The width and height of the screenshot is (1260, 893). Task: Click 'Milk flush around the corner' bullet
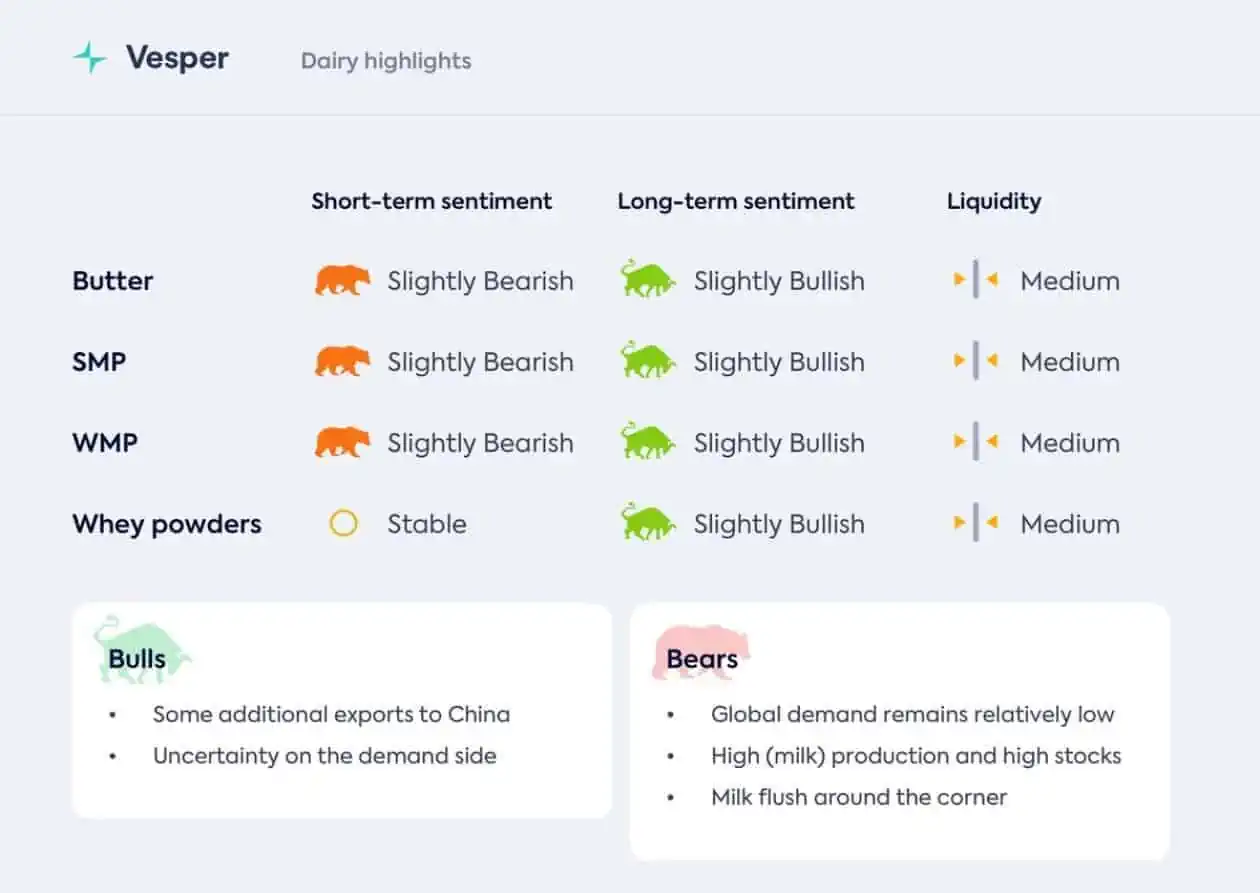859,797
